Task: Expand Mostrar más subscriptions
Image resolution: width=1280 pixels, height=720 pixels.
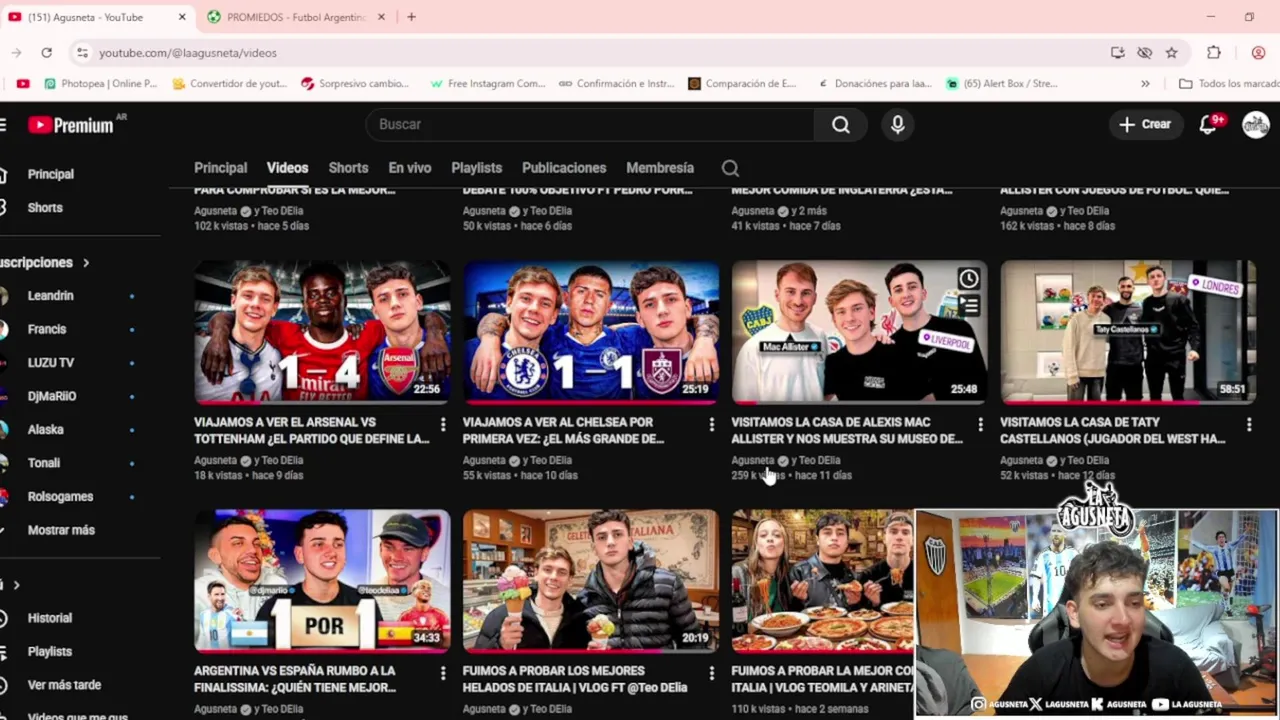Action: (x=61, y=530)
